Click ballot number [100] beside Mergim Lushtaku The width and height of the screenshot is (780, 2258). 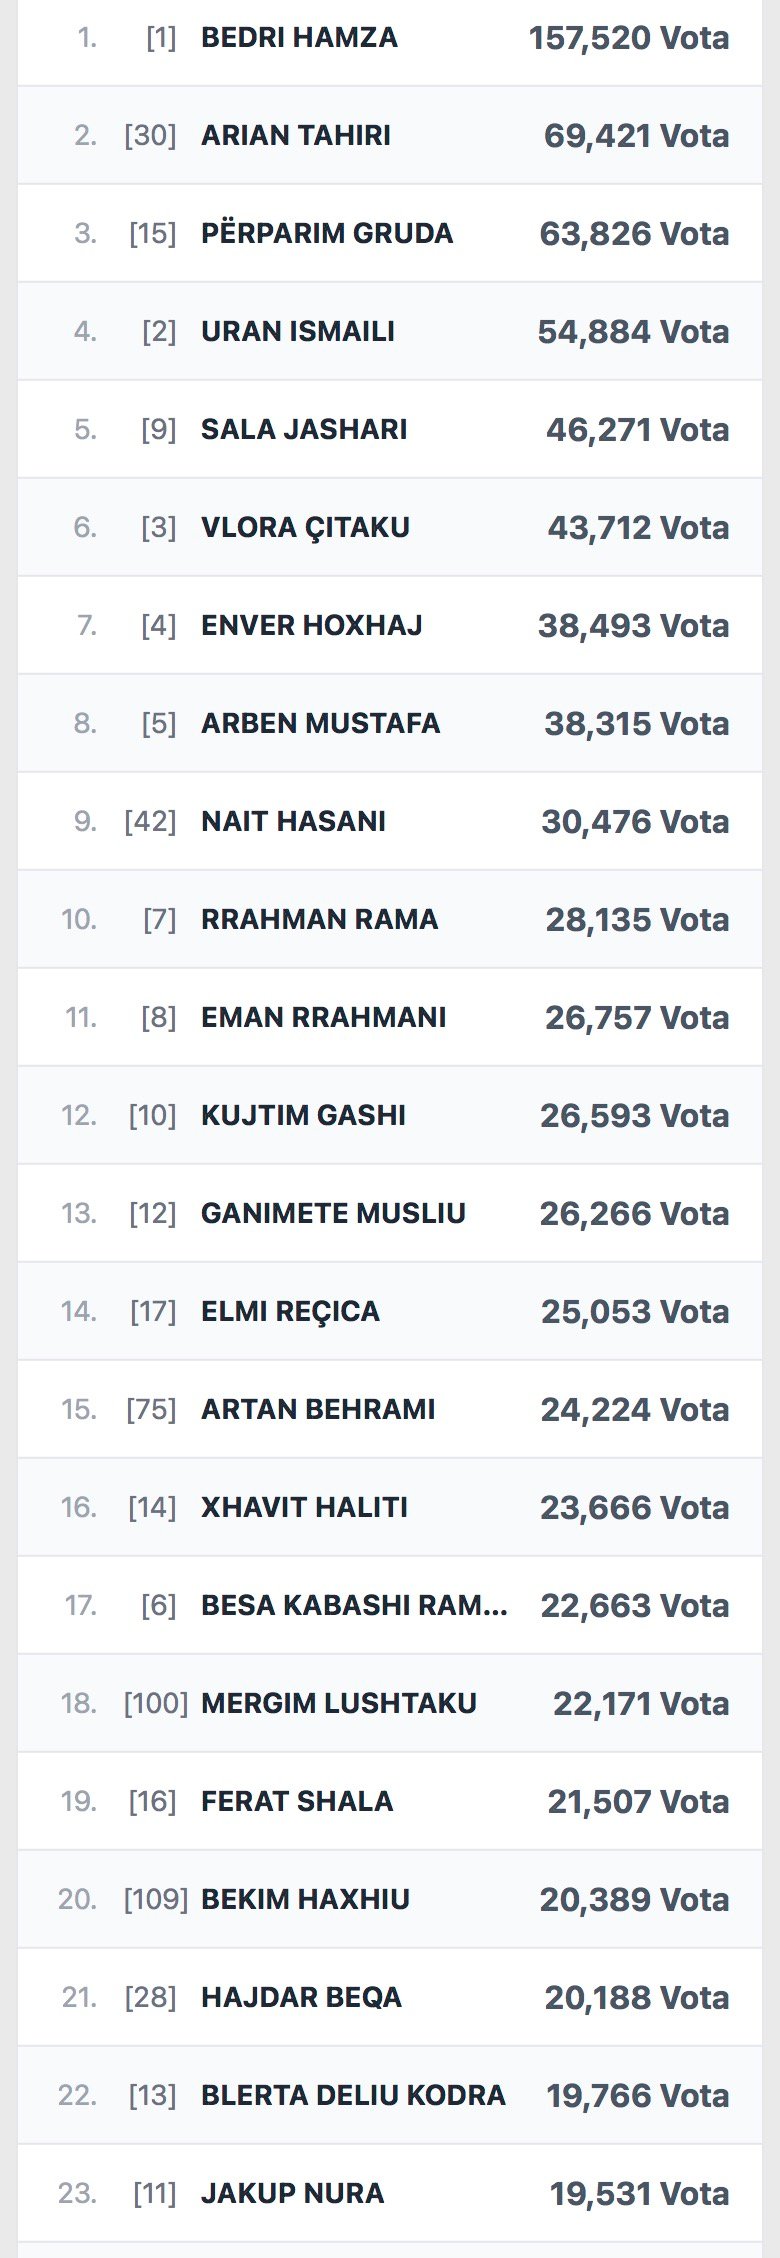[155, 1704]
